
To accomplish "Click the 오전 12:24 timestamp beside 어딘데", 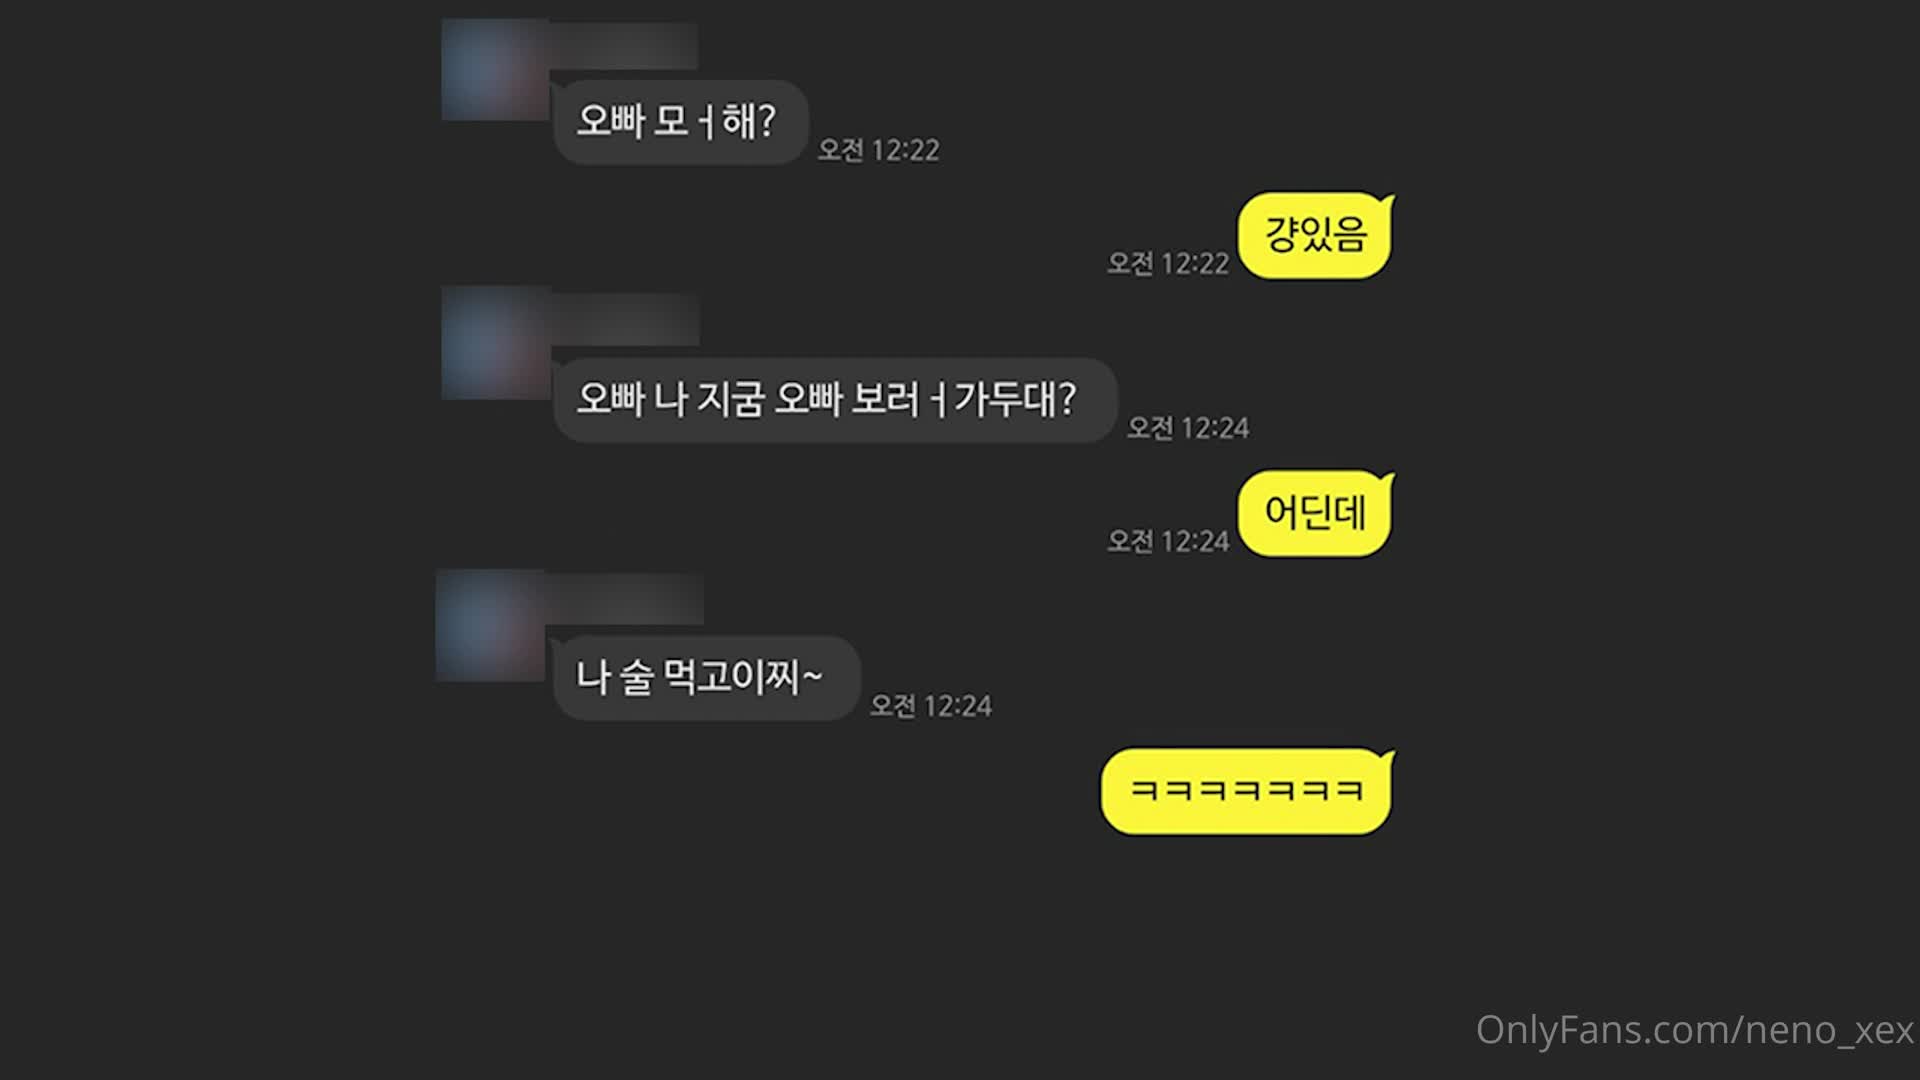I will (x=1167, y=542).
